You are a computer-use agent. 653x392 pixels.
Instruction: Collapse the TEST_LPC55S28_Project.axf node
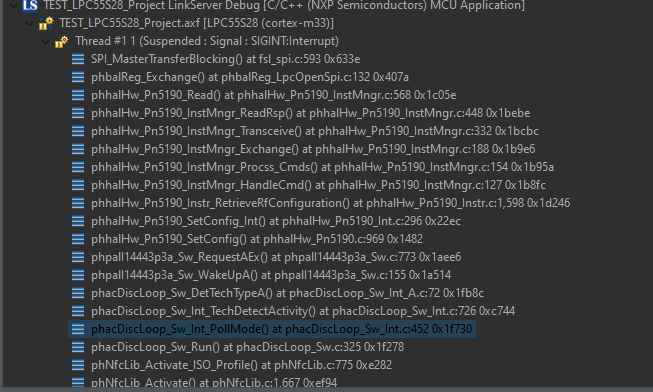30,23
